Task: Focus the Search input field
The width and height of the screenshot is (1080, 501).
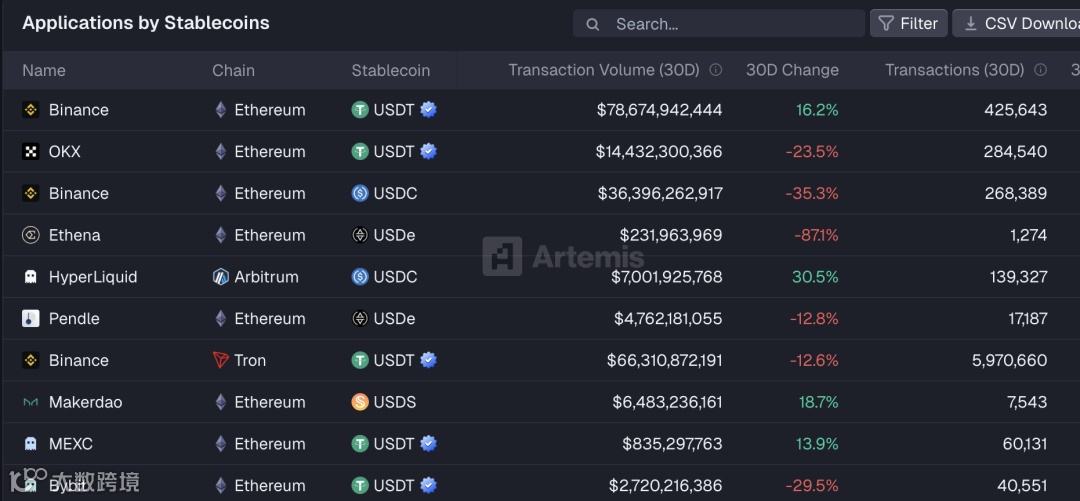Action: tap(718, 24)
